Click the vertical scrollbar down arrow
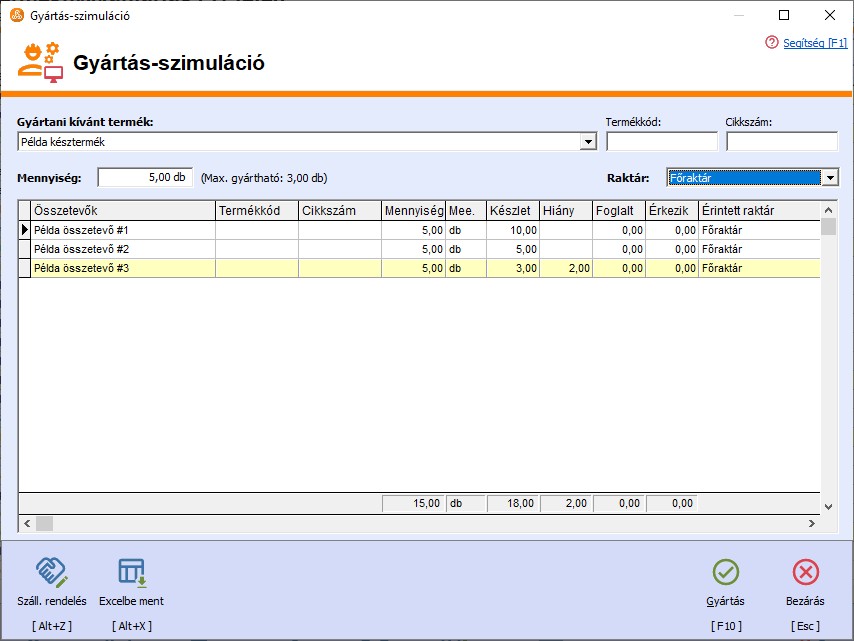 tap(828, 507)
